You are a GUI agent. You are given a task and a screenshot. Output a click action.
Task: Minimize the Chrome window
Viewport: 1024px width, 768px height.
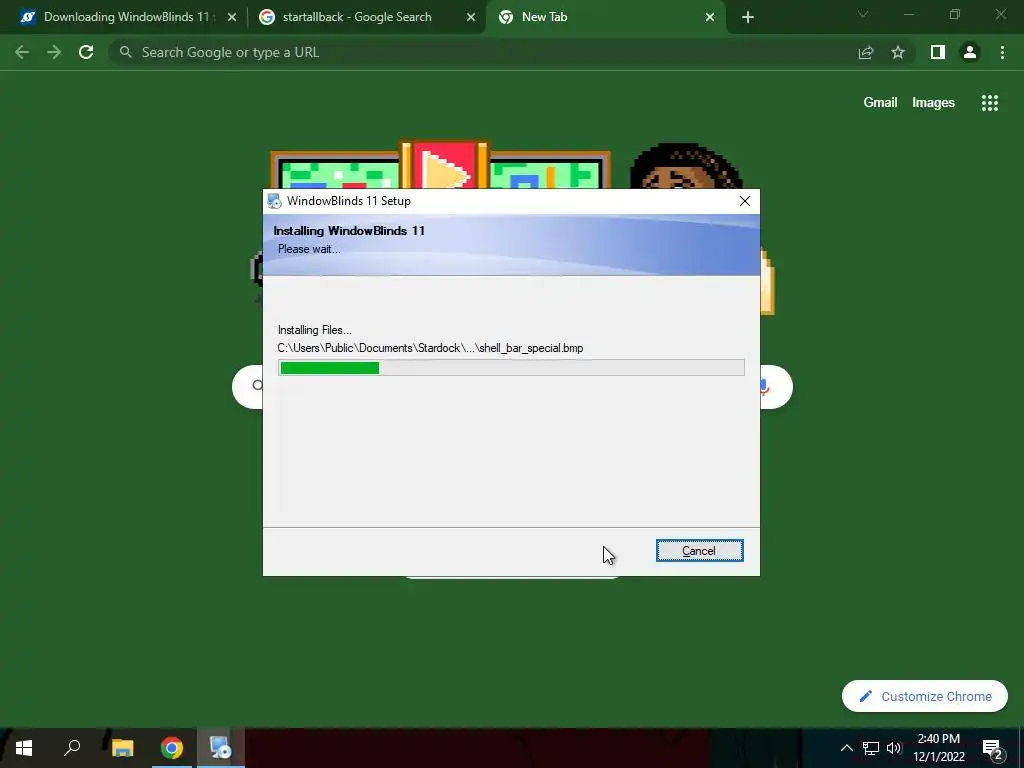click(909, 14)
